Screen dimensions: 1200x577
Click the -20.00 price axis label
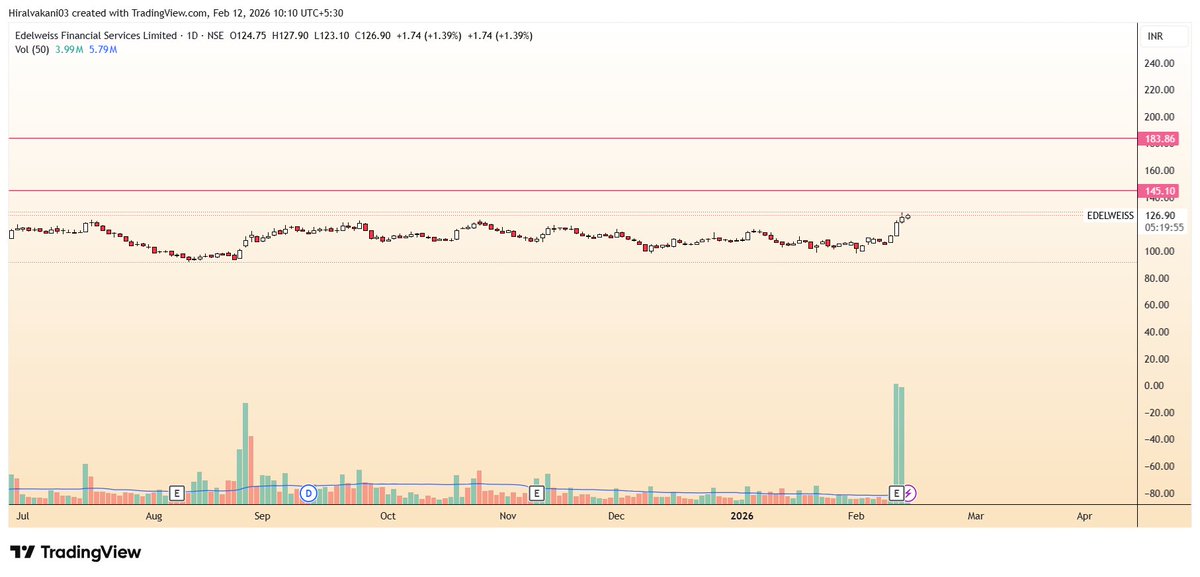1159,413
